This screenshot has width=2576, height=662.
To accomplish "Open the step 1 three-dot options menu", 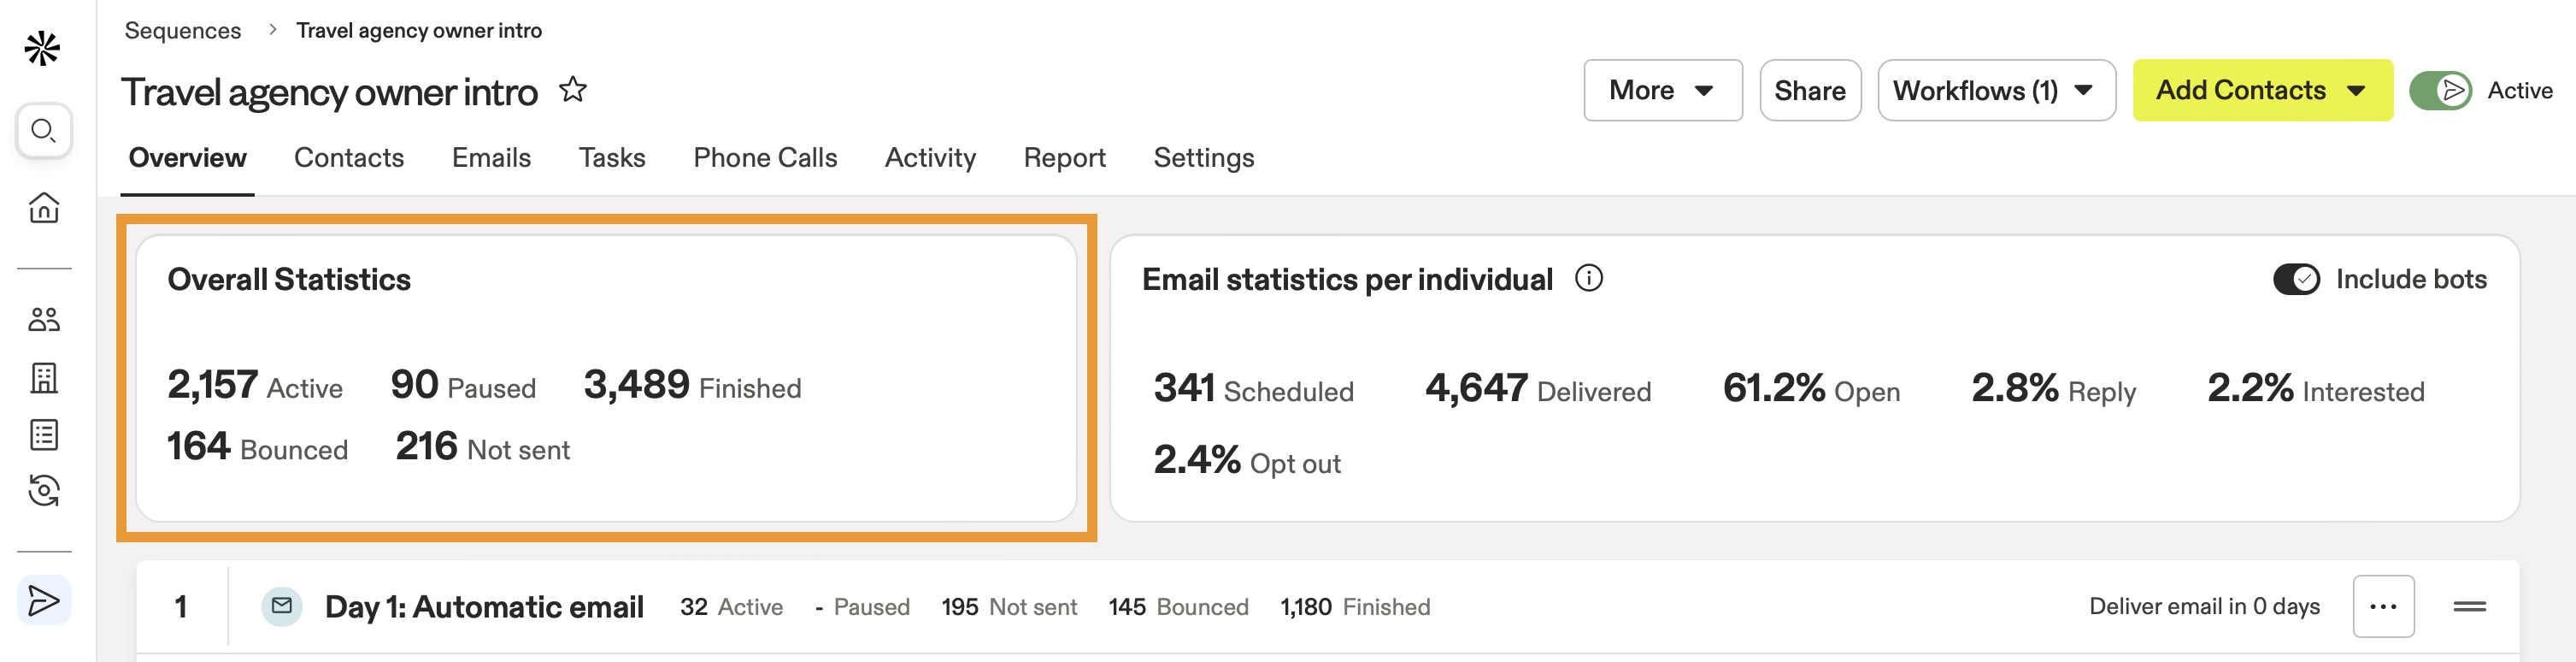I will [x=2383, y=606].
